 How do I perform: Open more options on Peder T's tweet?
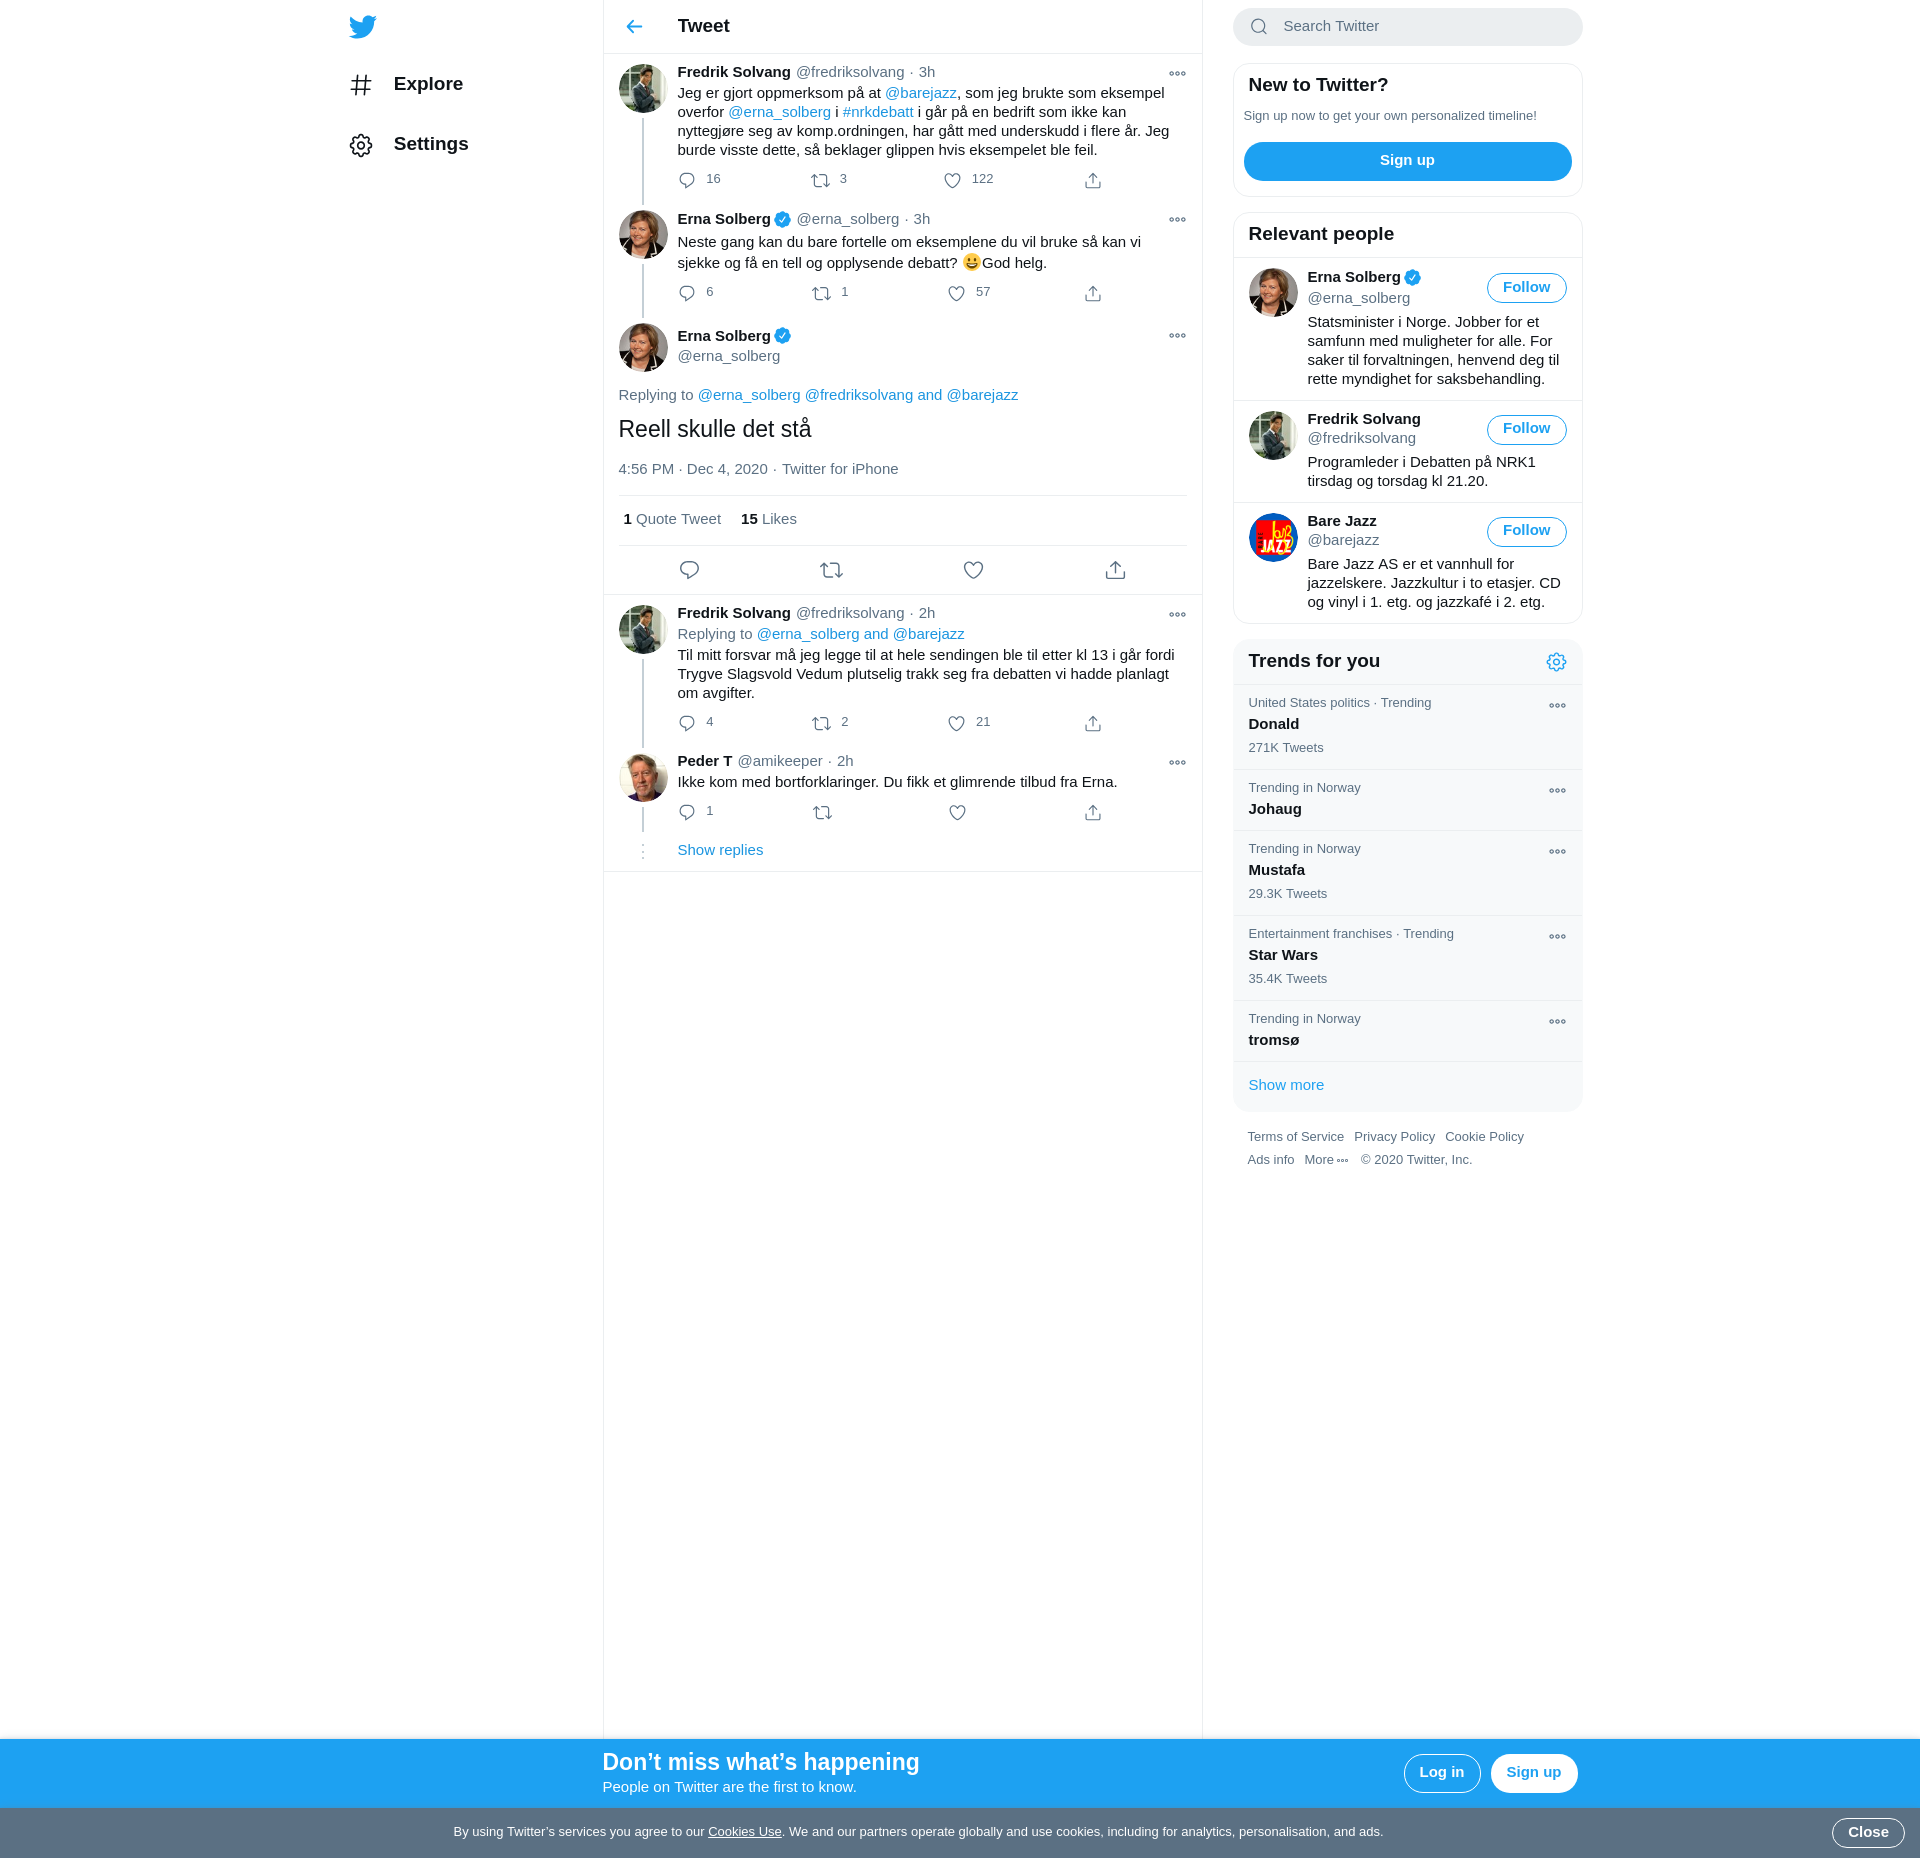pyautogui.click(x=1178, y=762)
